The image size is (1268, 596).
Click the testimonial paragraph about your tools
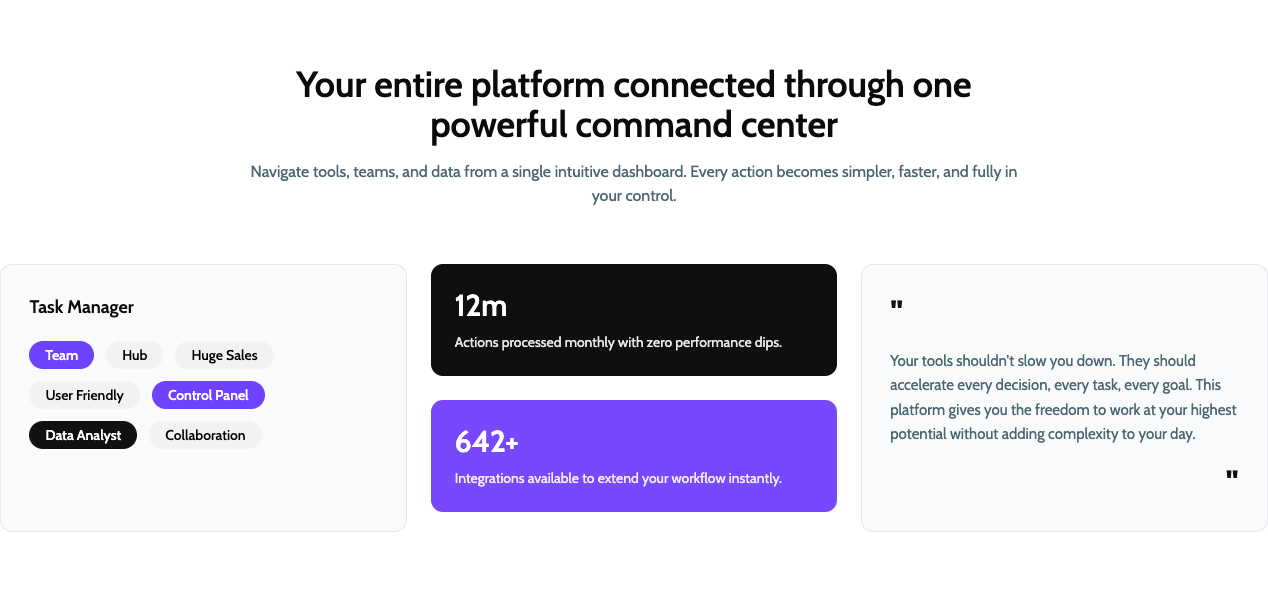[x=1063, y=397]
